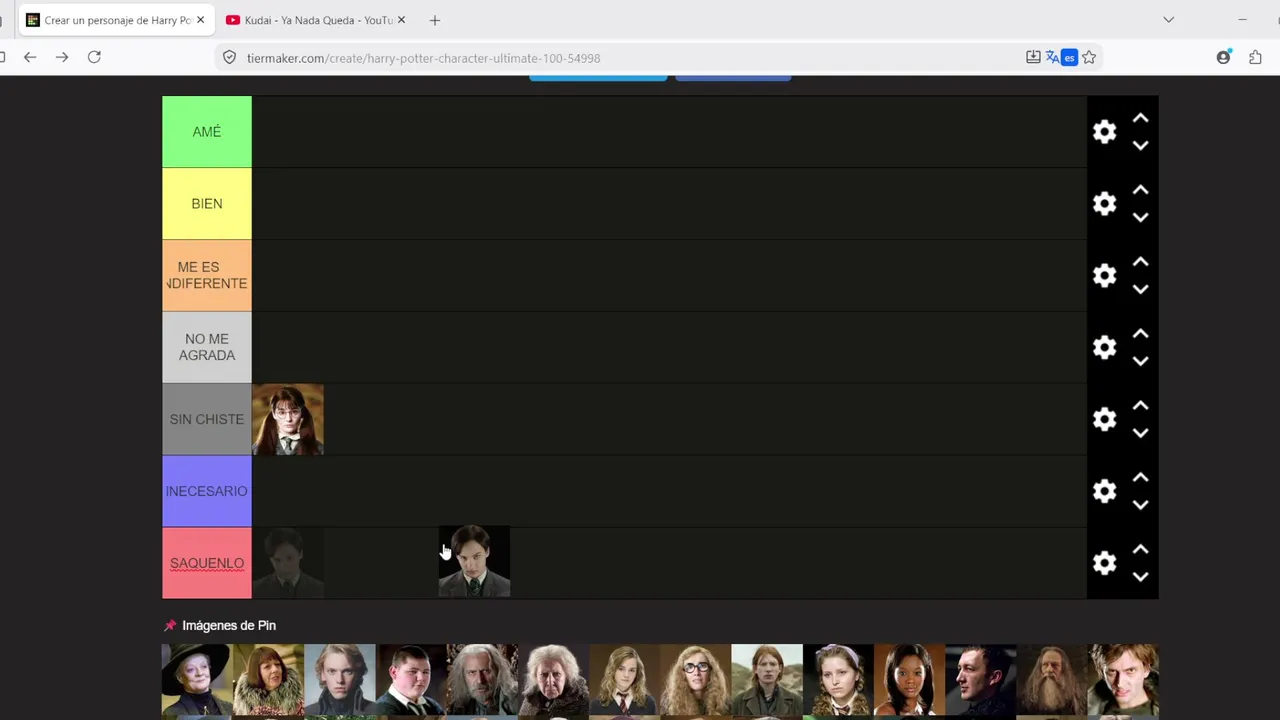
Task: Click the pin icon beside Imágenes de Pin
Action: (x=170, y=626)
